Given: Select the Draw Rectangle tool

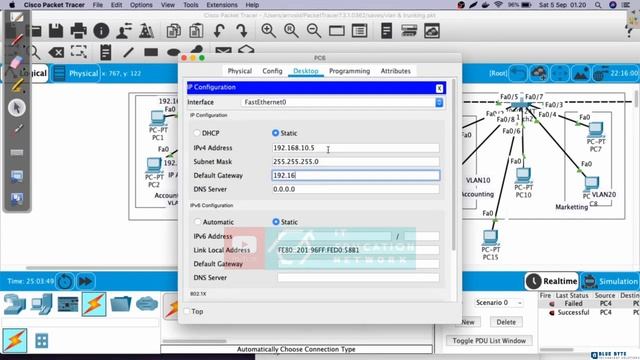Looking at the screenshot, I should click(x=151, y=52).
